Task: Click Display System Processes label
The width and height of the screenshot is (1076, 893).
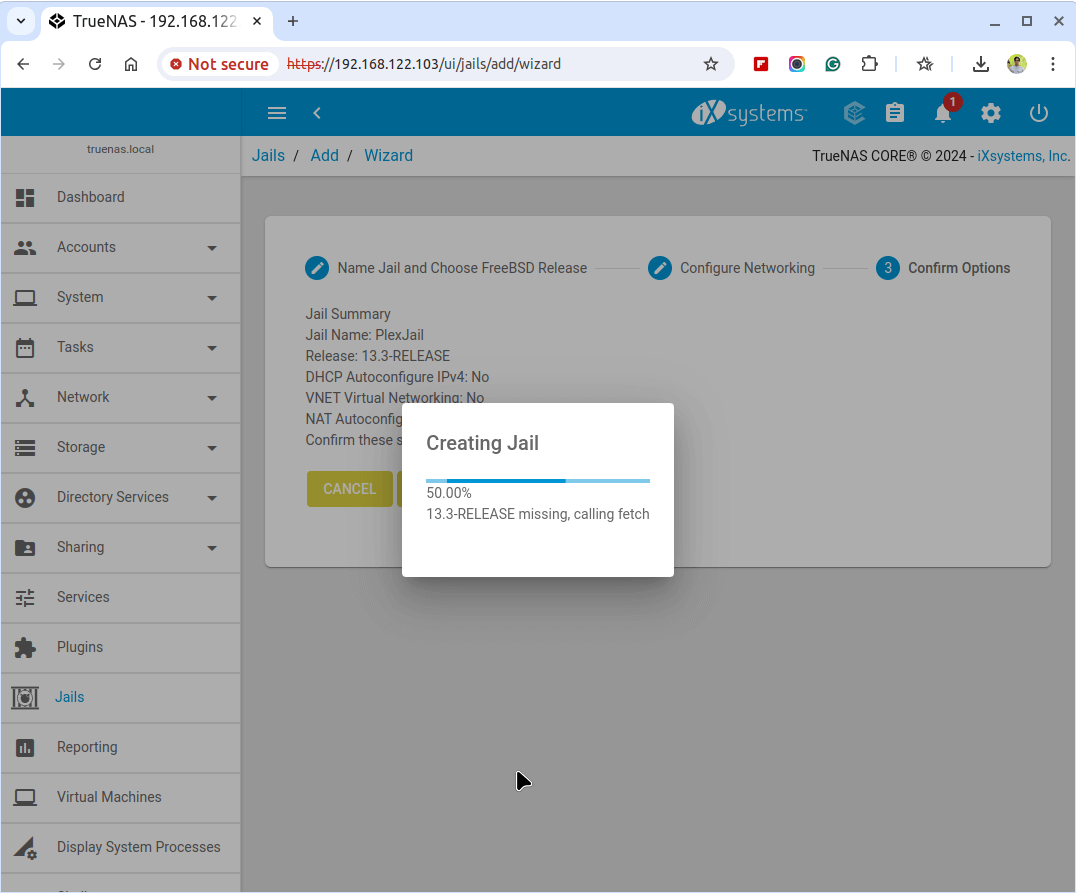Action: pyautogui.click(x=139, y=848)
